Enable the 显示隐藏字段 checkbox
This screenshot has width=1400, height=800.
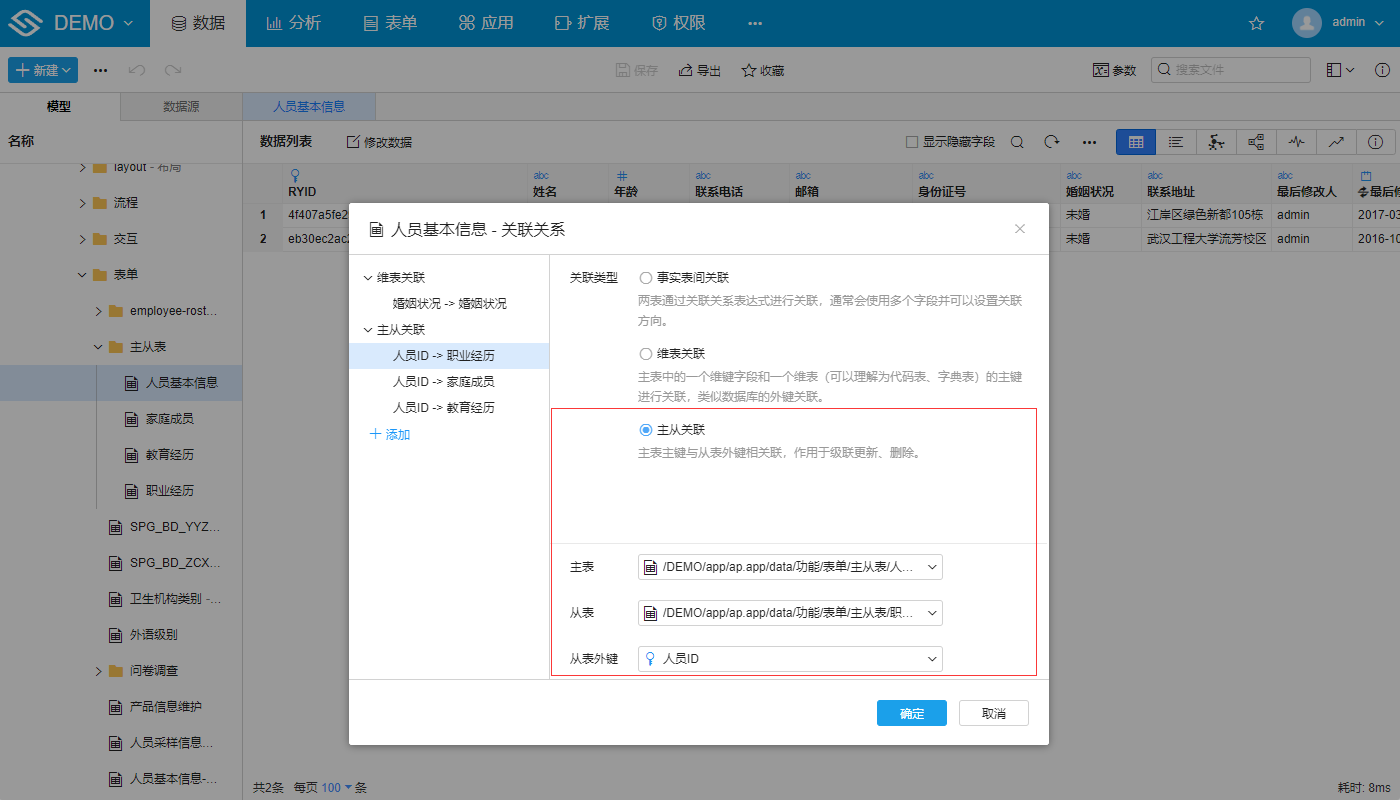coord(912,142)
